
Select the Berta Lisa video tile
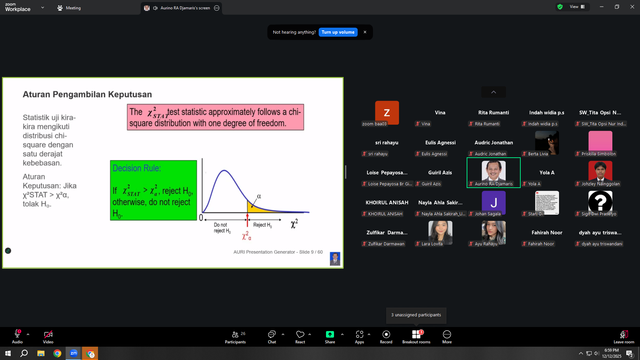pos(547,142)
